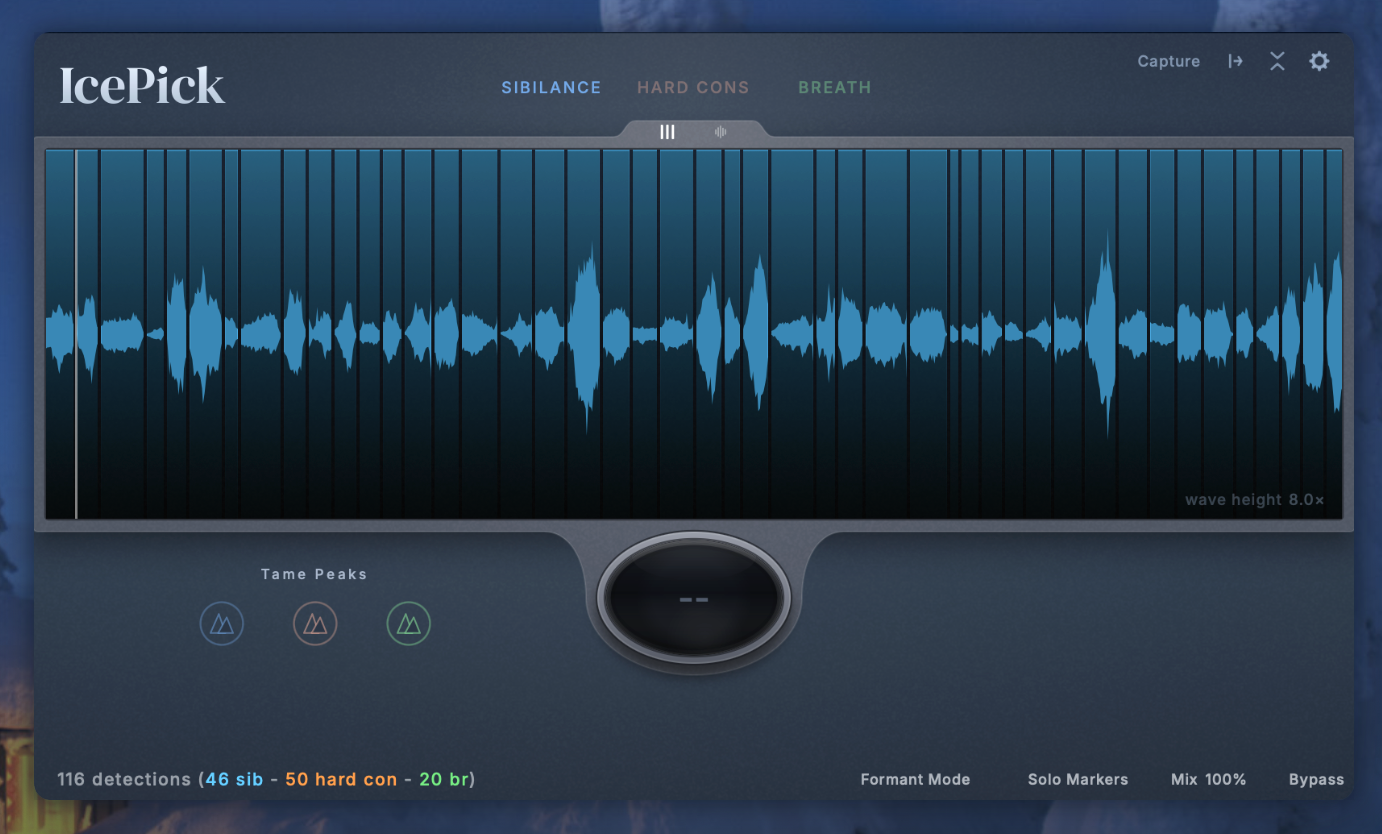1382x834 pixels.
Task: Toggle Solo Markers
Action: (1078, 779)
